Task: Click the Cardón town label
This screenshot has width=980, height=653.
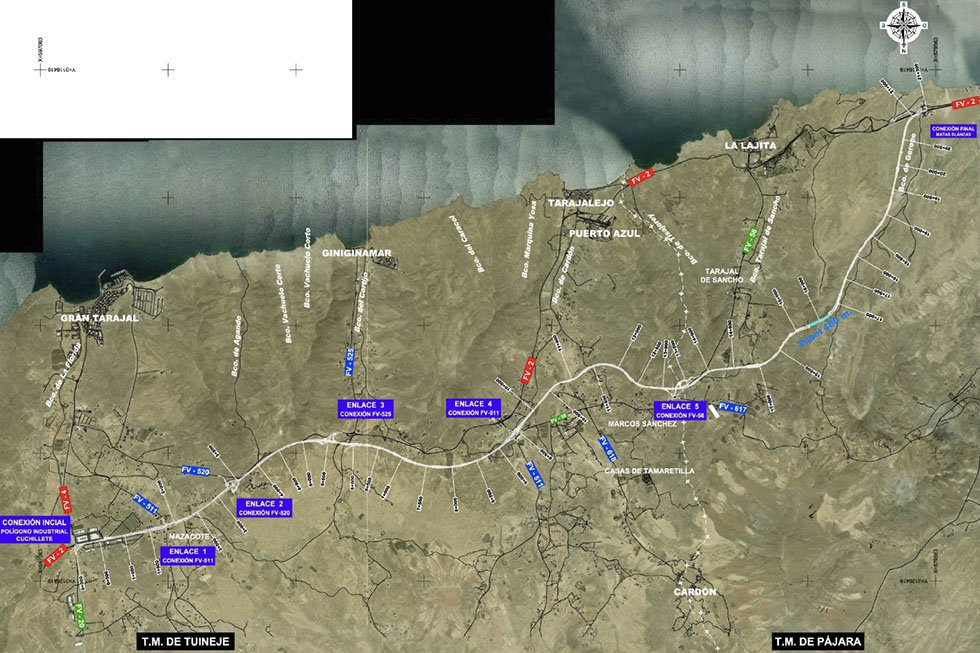Action: [694, 592]
